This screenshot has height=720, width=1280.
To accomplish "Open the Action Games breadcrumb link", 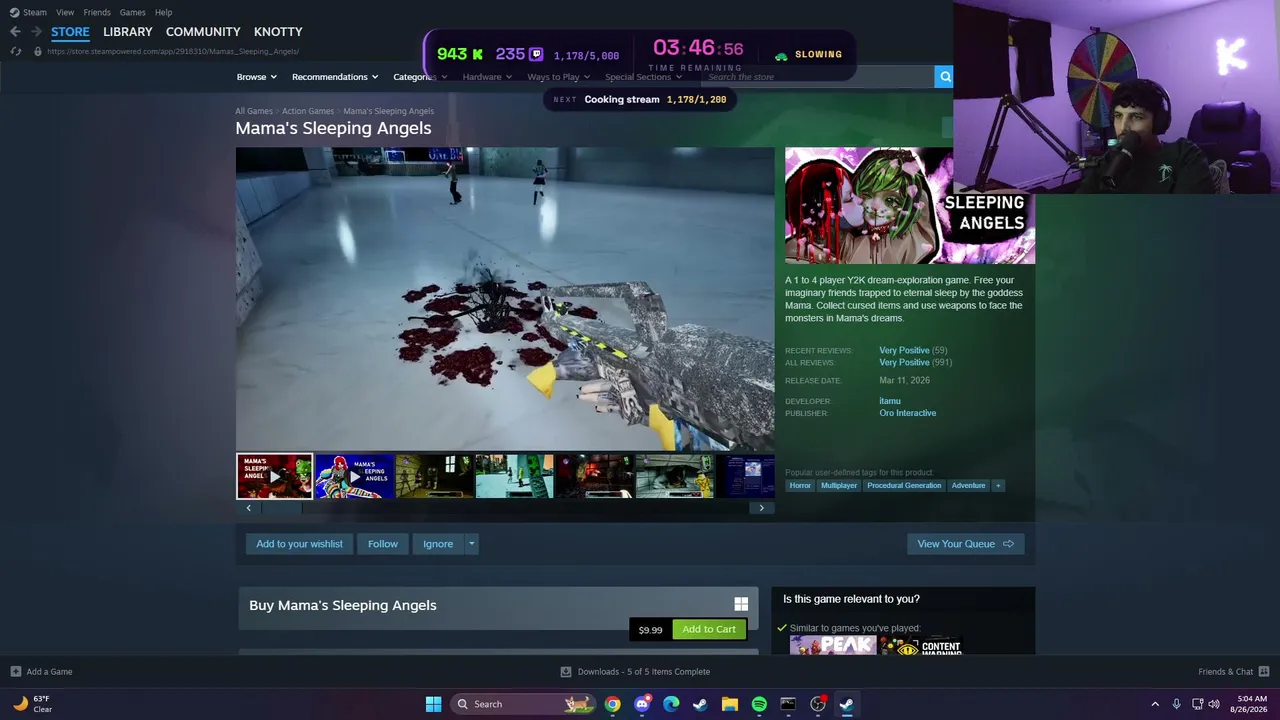I will pos(308,111).
